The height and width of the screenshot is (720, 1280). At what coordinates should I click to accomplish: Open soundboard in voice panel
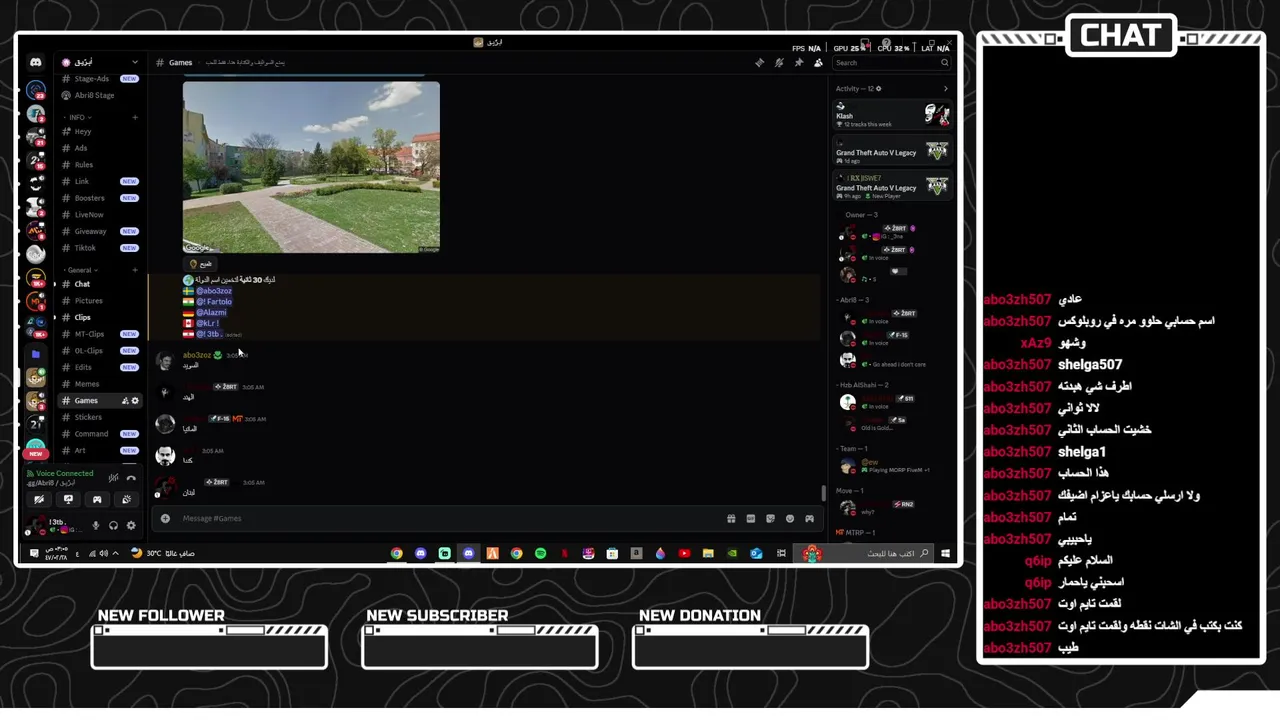point(126,499)
